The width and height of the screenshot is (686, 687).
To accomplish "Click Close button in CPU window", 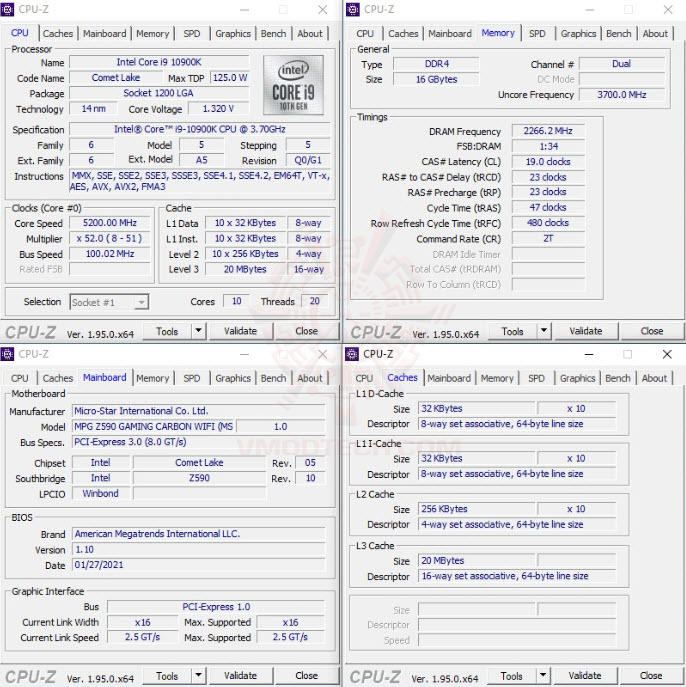I will (306, 331).
